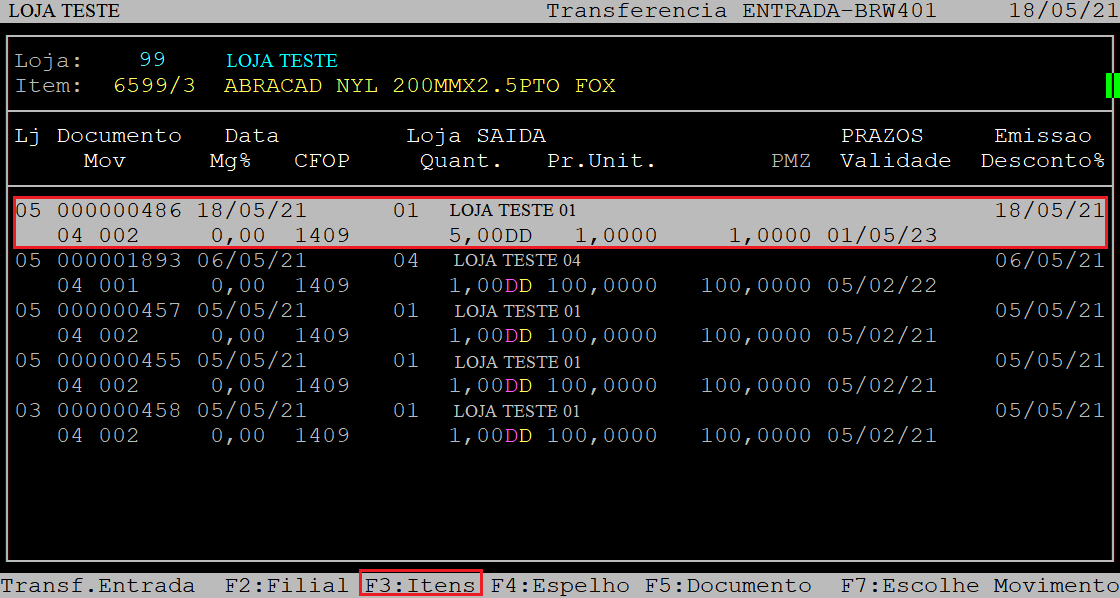
Task: Click the Documento column header
Action: pyautogui.click(x=119, y=136)
